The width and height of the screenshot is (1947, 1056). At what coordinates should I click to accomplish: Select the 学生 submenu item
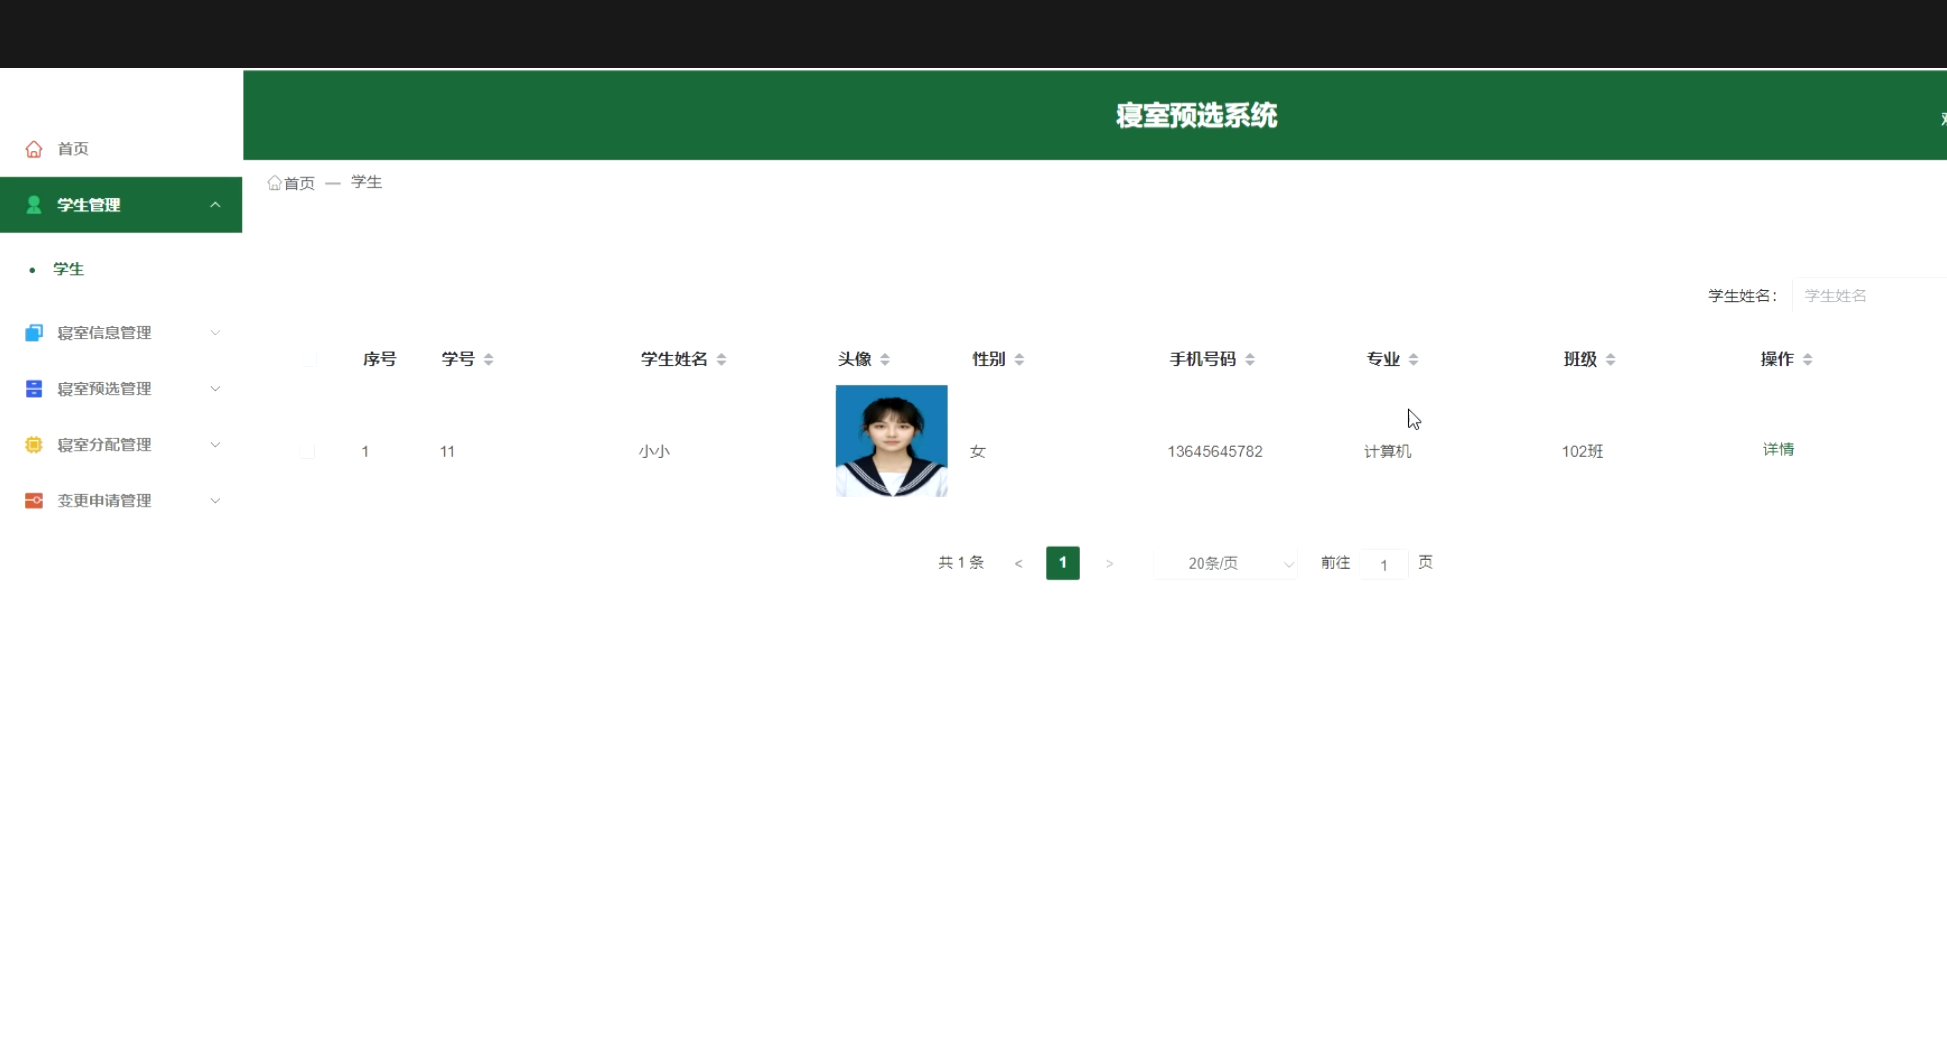point(68,269)
